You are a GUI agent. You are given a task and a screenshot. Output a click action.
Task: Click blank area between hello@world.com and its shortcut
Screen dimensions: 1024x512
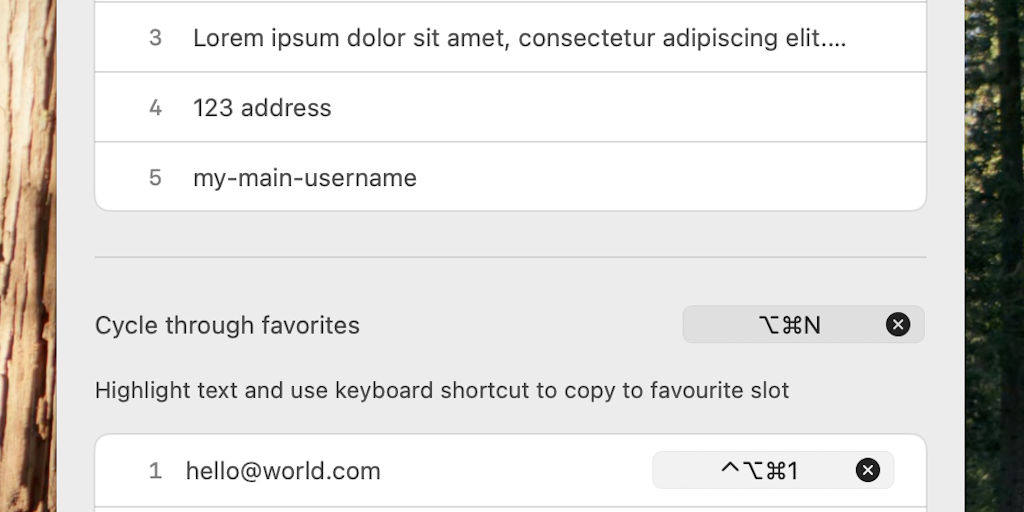point(515,471)
